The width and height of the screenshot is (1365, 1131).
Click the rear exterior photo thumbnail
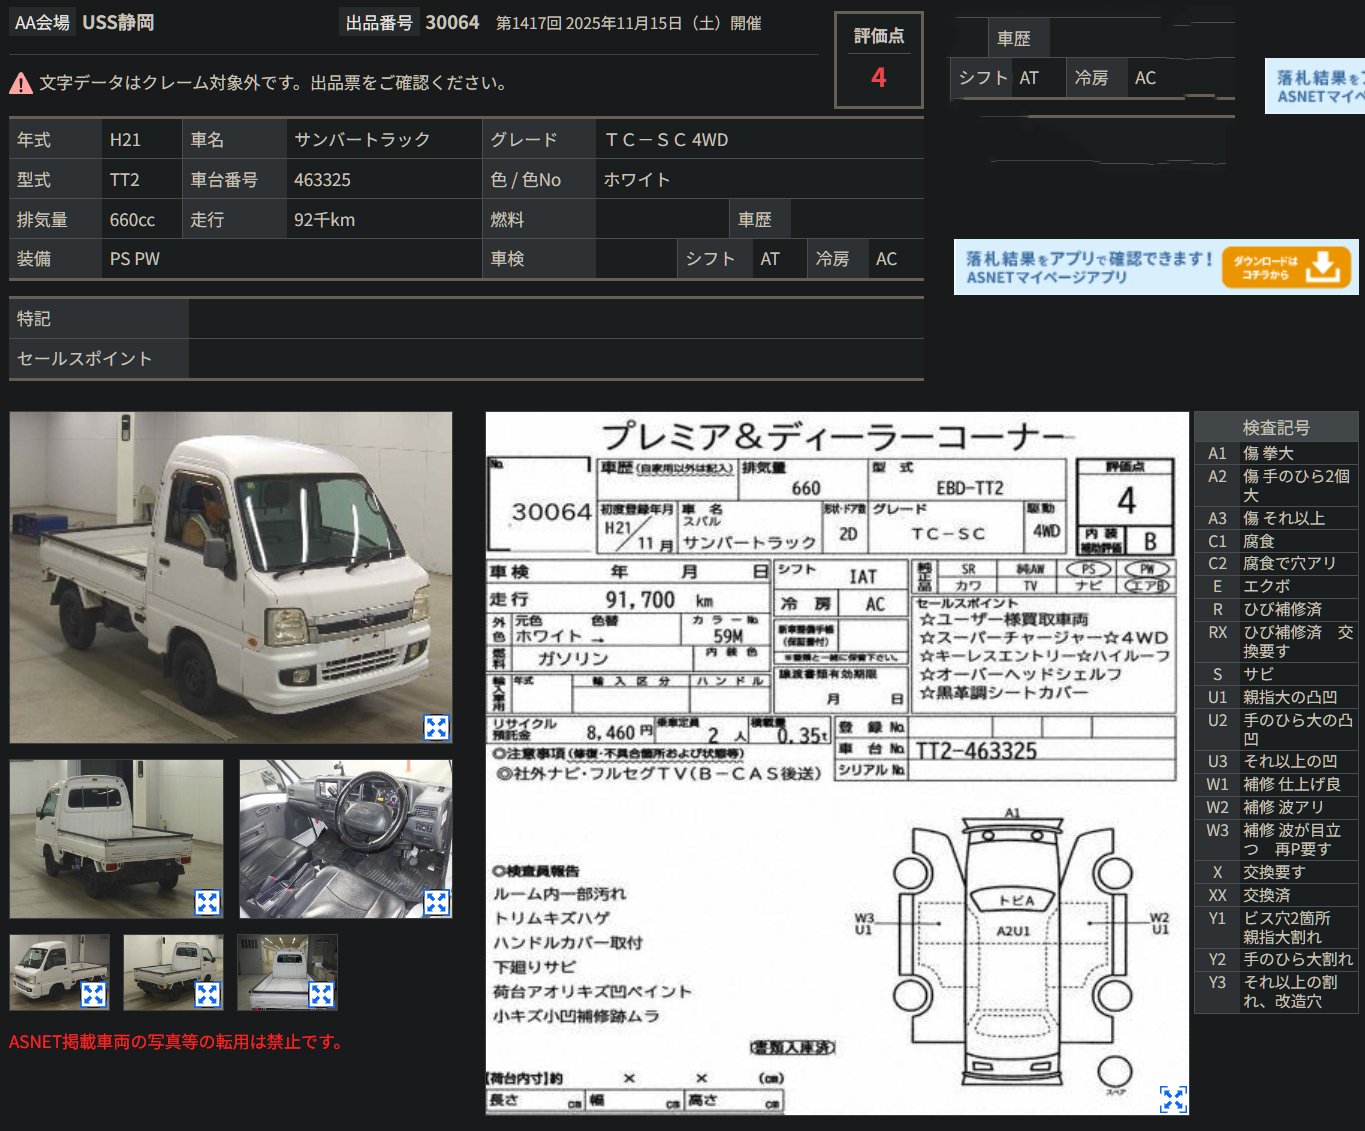click(x=116, y=838)
